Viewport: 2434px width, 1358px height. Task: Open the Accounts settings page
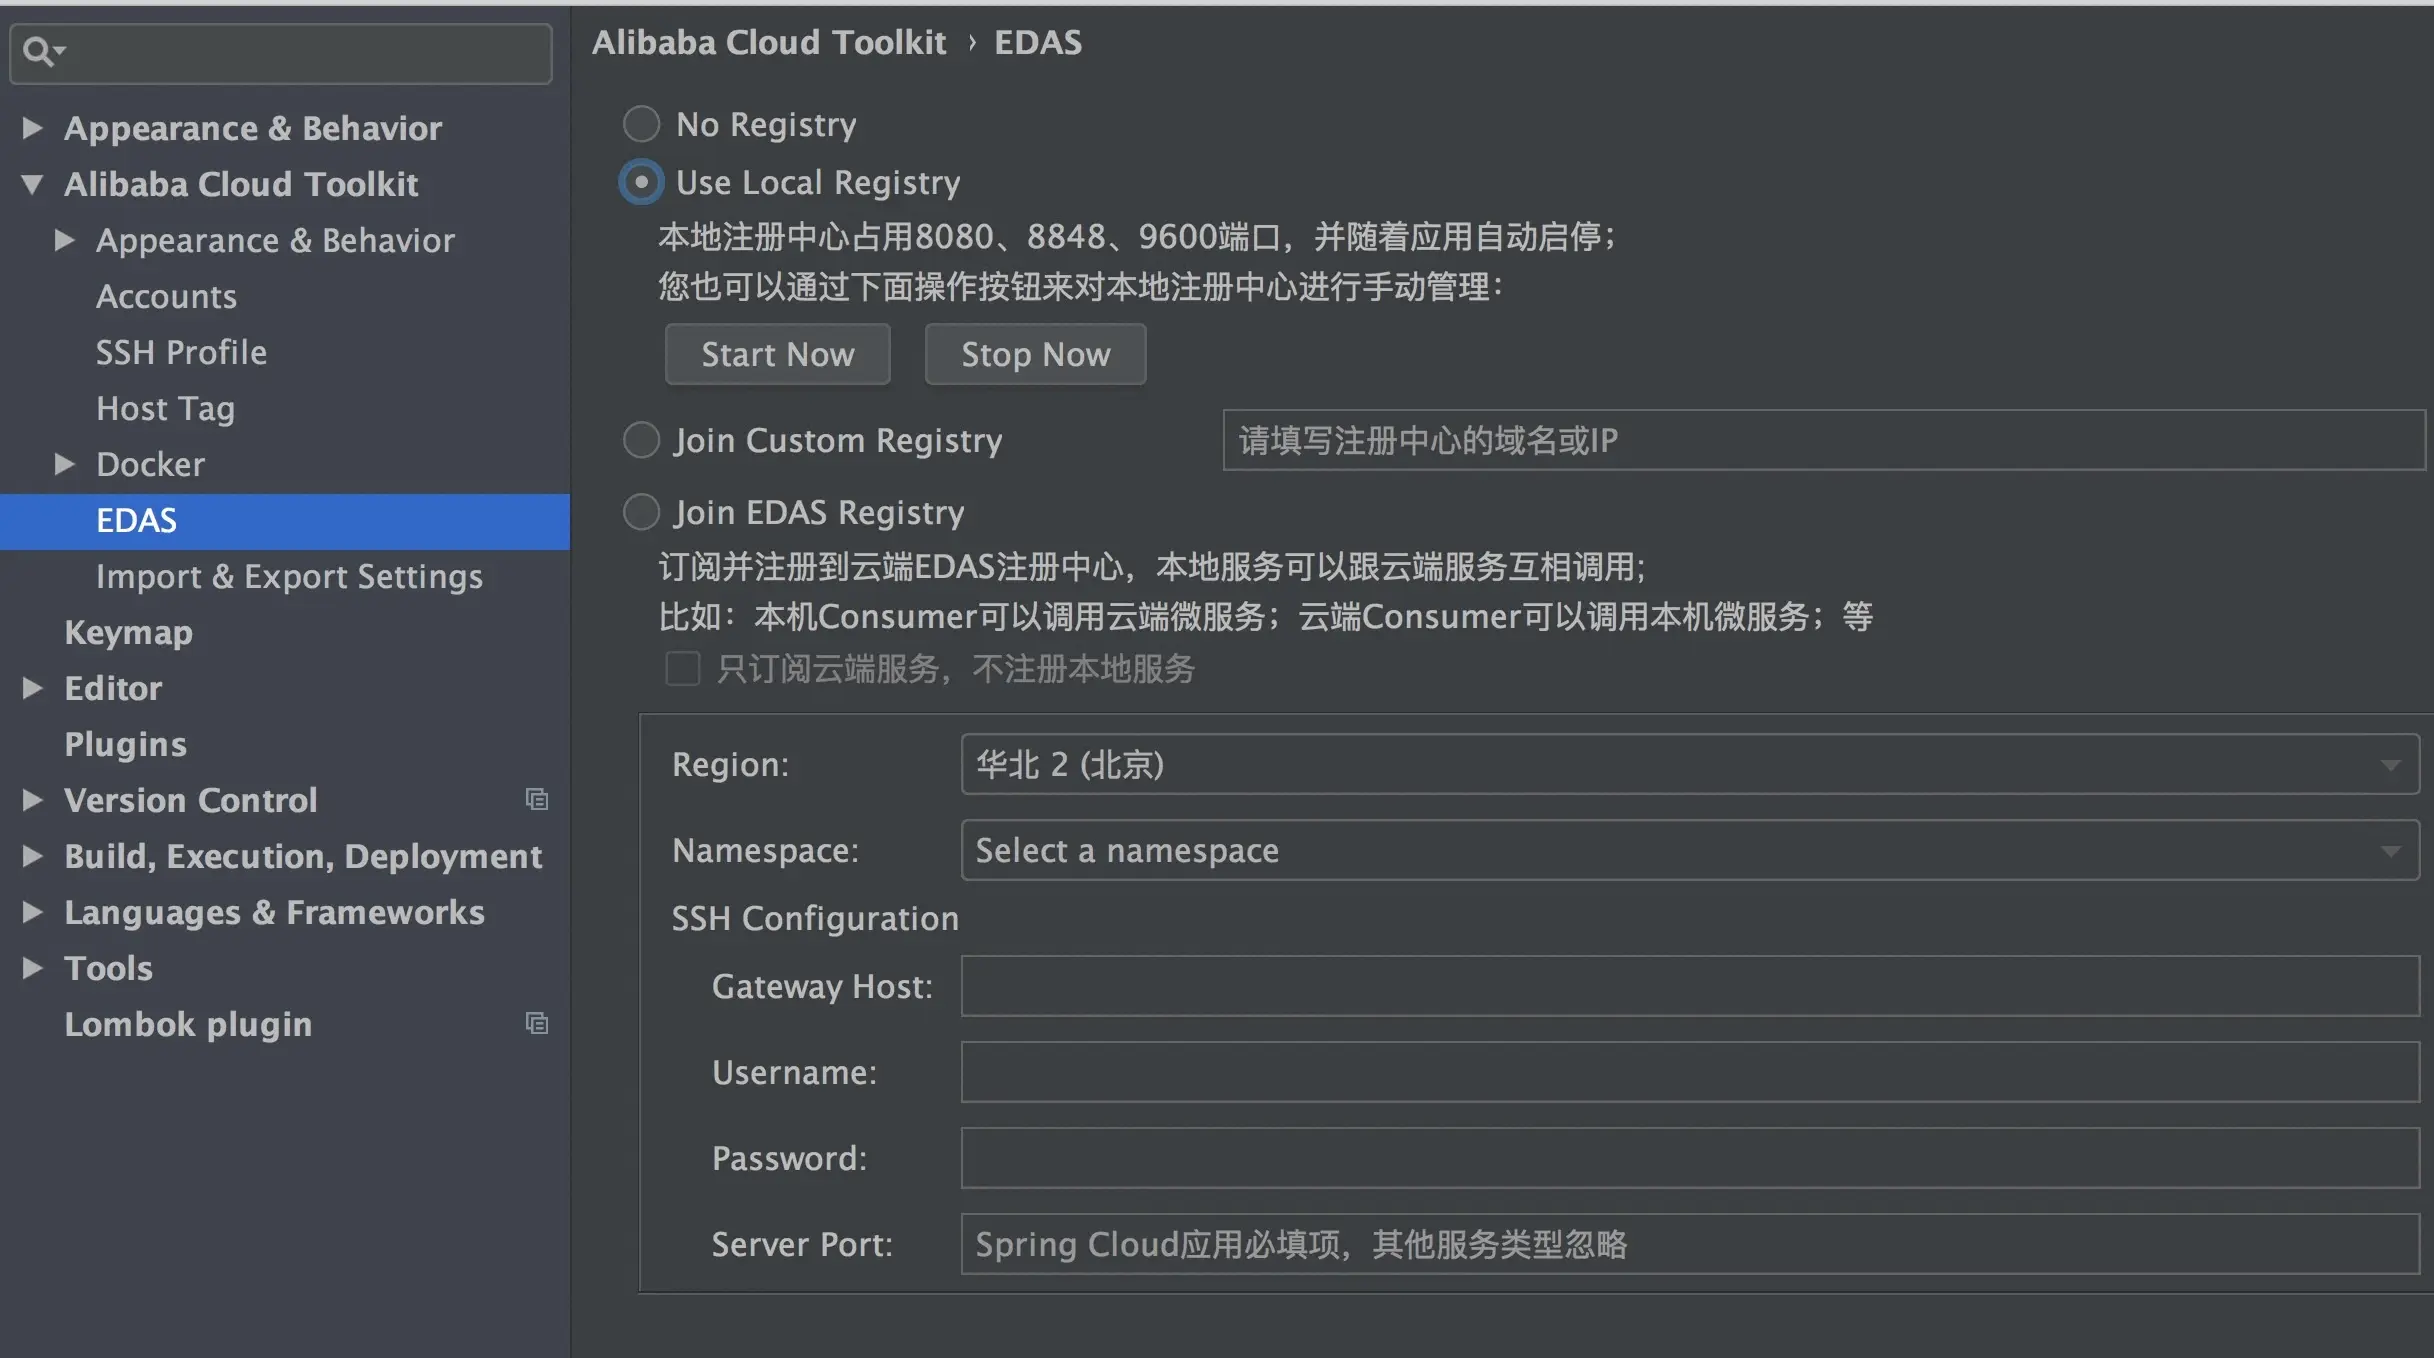[x=166, y=296]
